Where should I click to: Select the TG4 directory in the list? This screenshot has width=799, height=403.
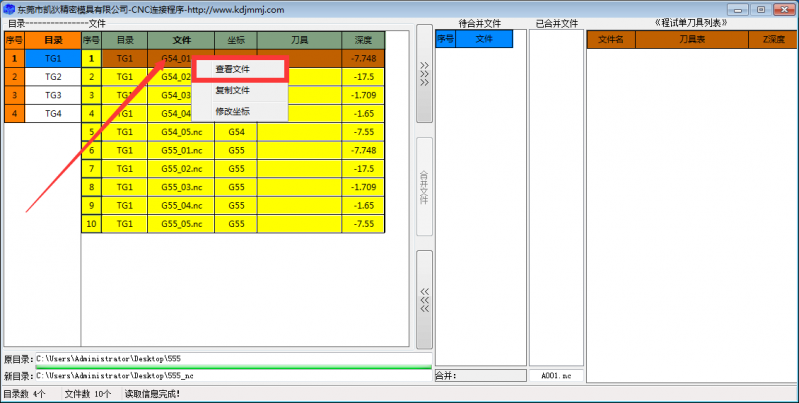(x=53, y=113)
